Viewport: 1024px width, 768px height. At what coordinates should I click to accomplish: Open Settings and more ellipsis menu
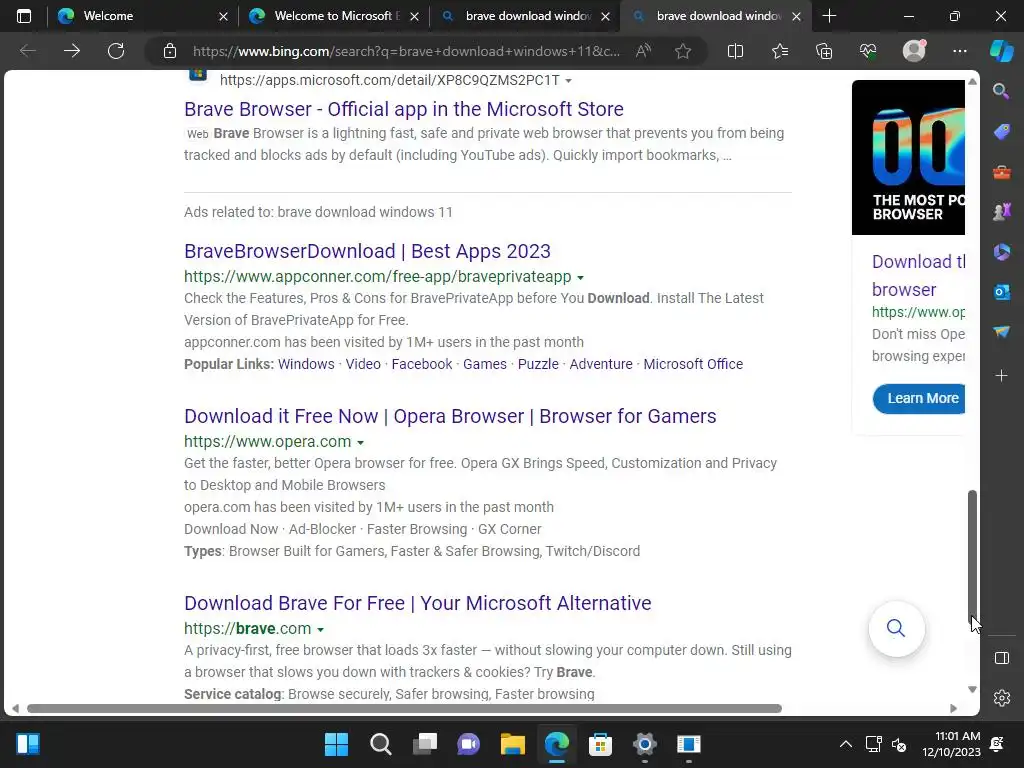pos(959,50)
